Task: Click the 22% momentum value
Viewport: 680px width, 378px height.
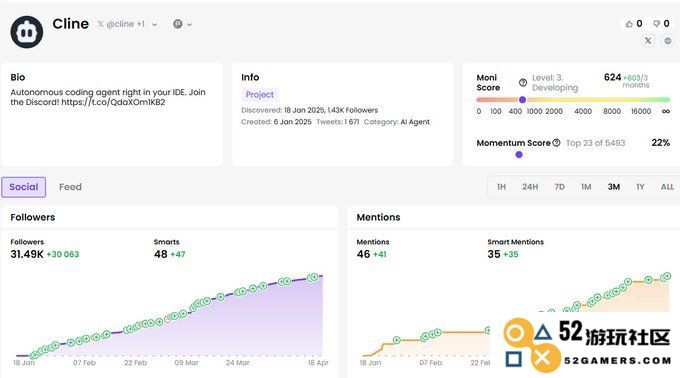Action: (660, 143)
